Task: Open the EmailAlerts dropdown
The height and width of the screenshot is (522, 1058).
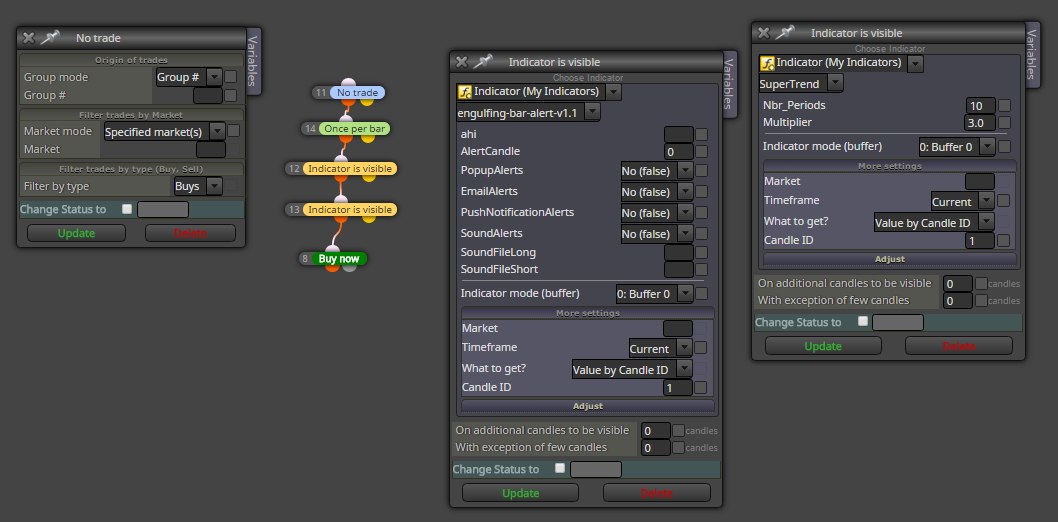Action: [x=657, y=192]
